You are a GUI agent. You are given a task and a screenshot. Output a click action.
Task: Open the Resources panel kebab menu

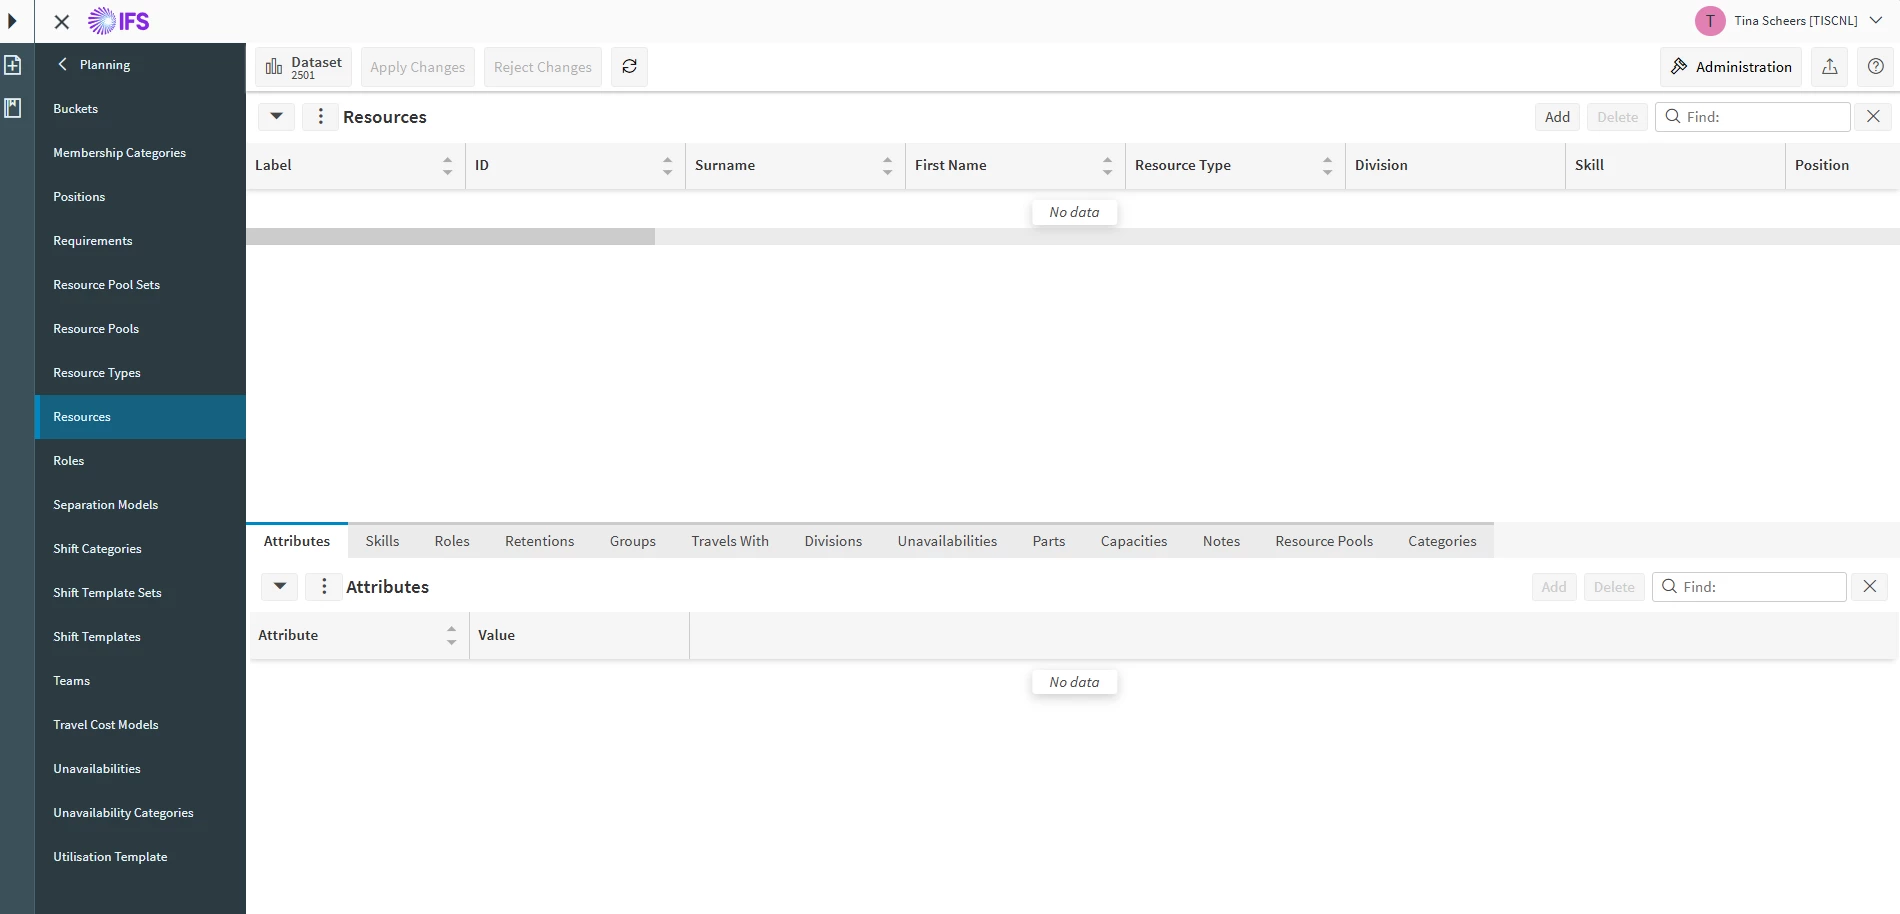coord(320,117)
